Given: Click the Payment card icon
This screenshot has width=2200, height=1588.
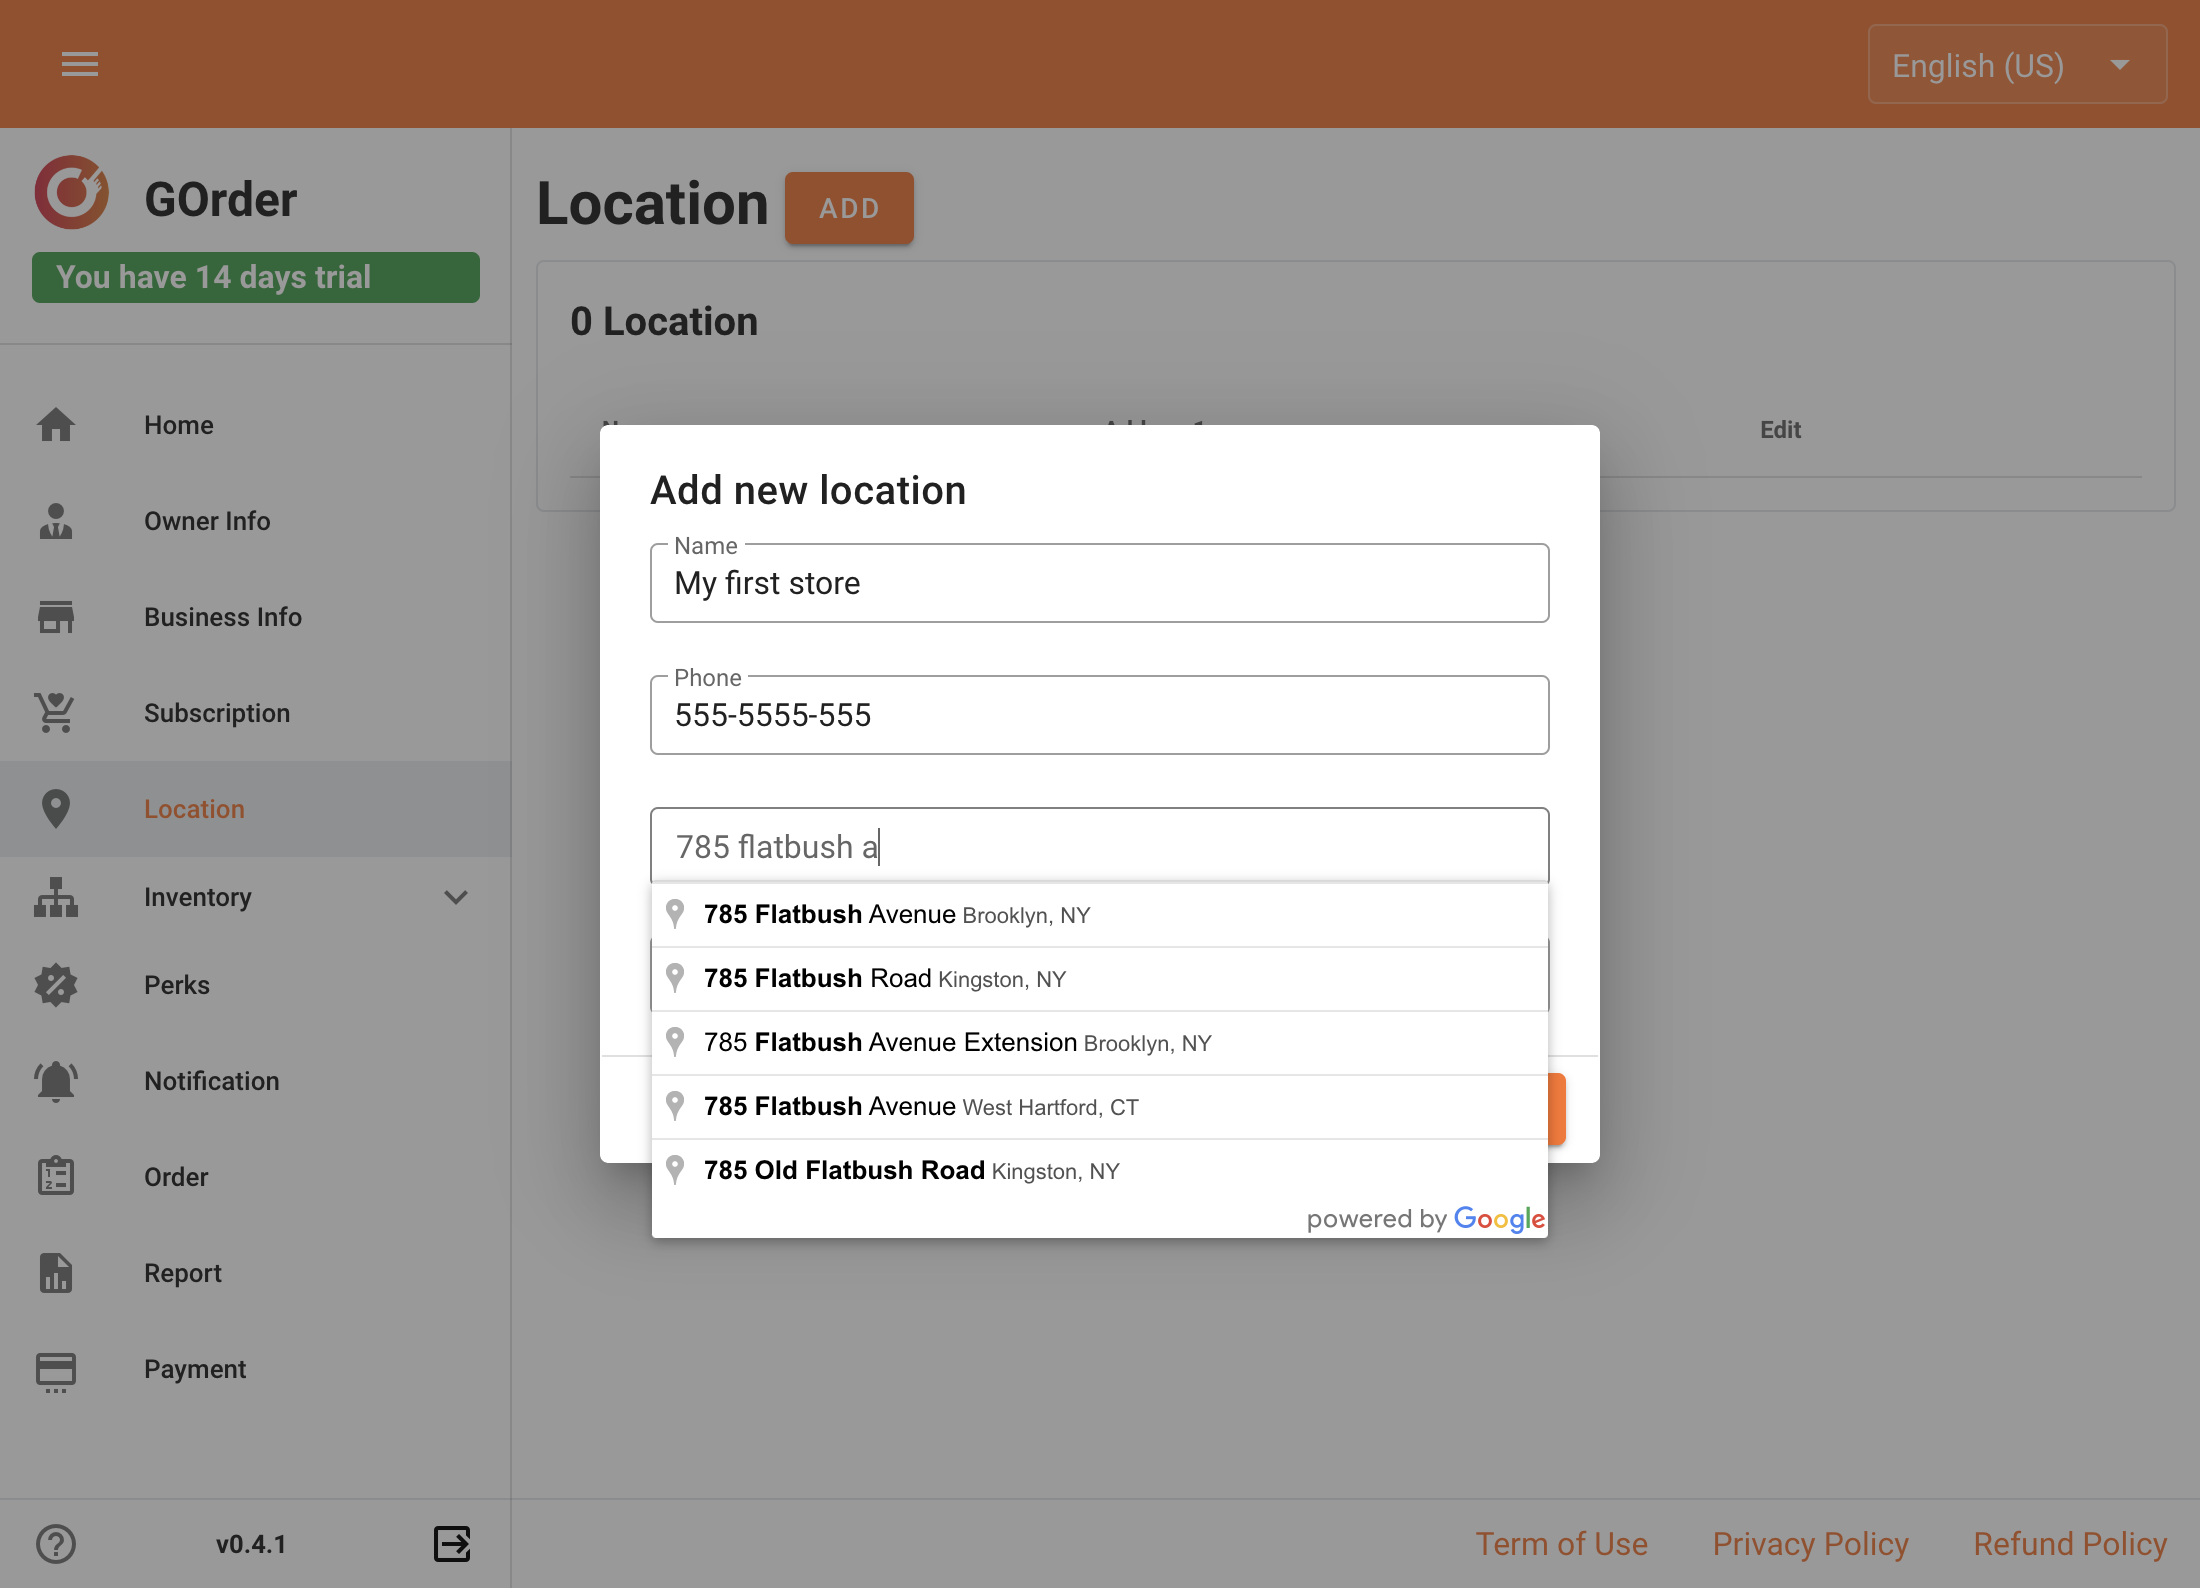Looking at the screenshot, I should tap(56, 1371).
